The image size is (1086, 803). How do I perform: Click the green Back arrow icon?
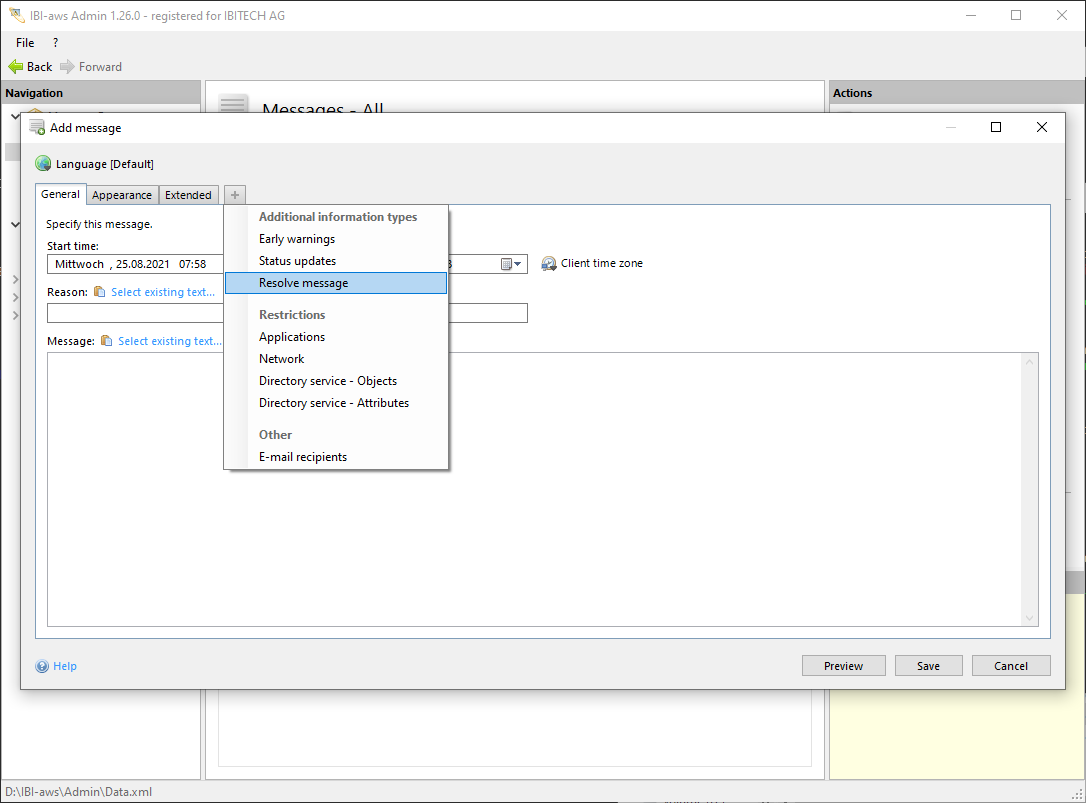click(15, 67)
